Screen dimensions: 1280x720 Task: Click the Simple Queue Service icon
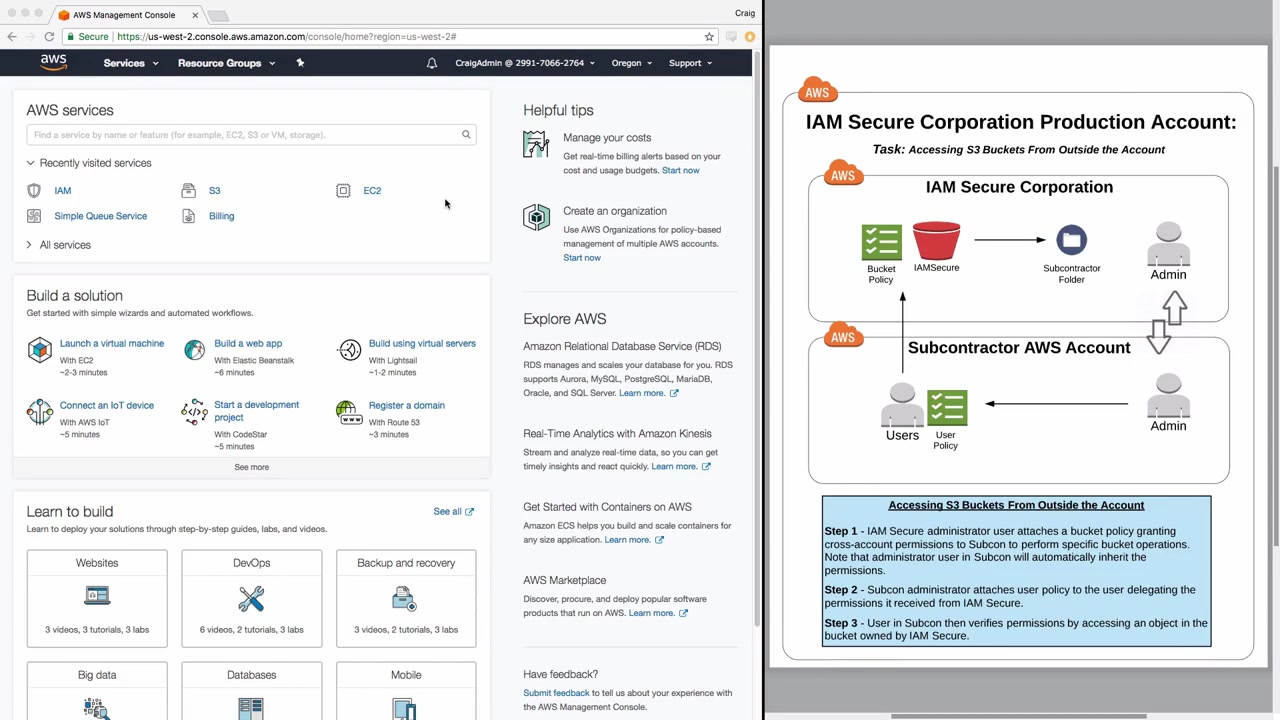(x=34, y=216)
